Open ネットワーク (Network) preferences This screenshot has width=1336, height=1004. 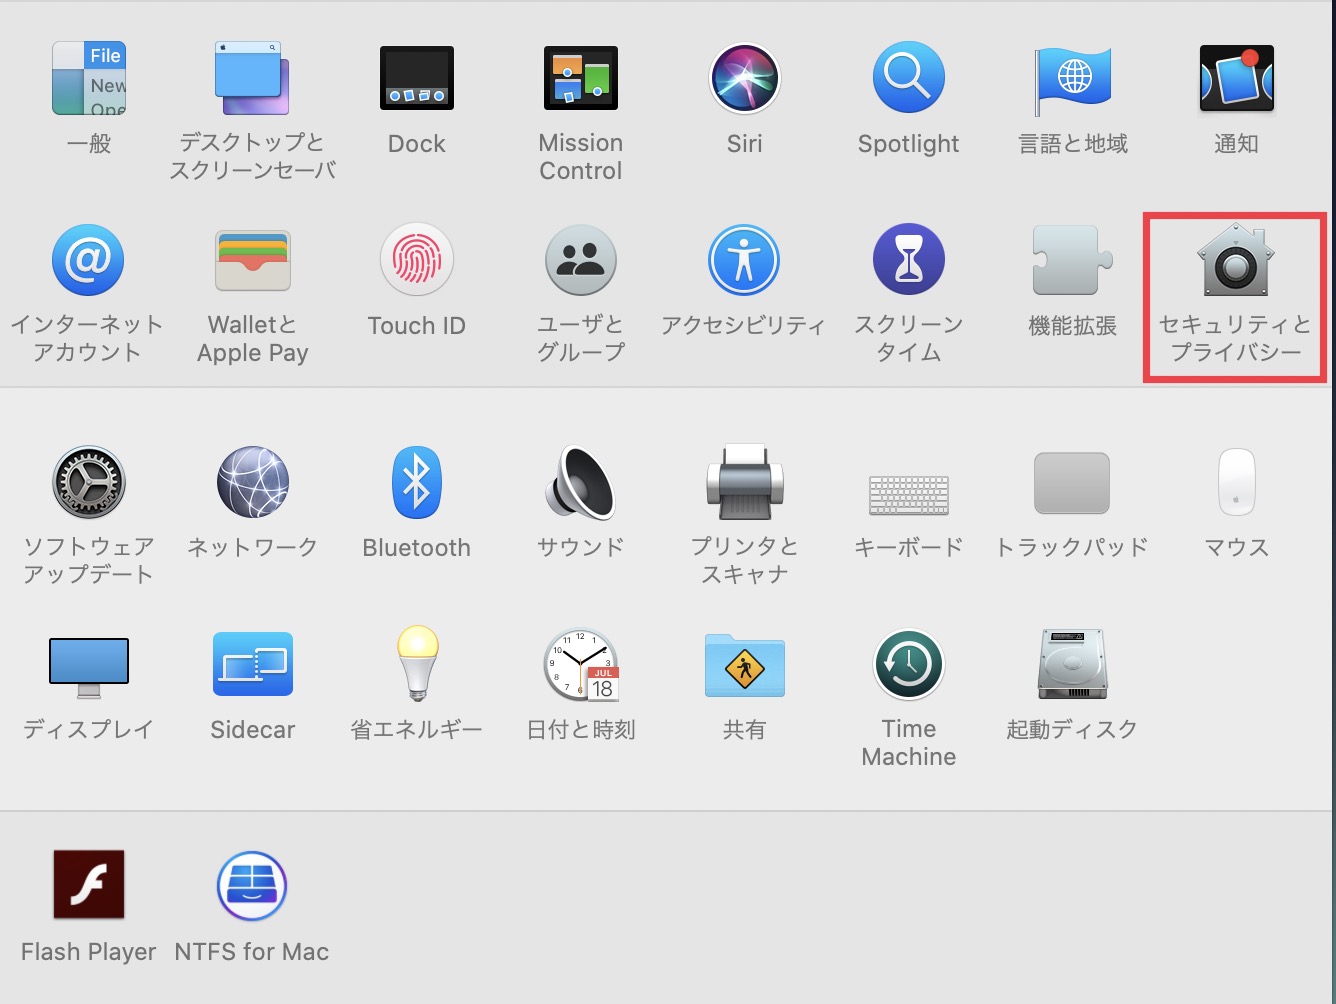[253, 483]
